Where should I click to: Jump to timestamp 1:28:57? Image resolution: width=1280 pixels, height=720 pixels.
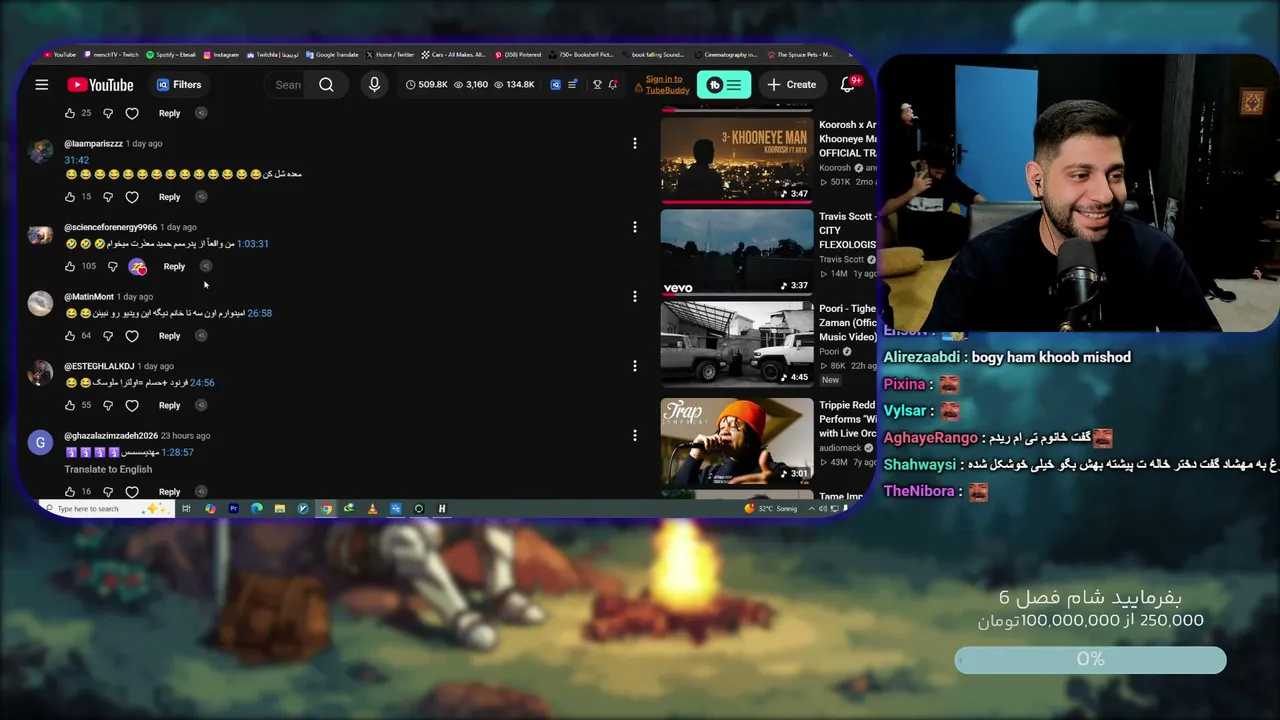[177, 453]
